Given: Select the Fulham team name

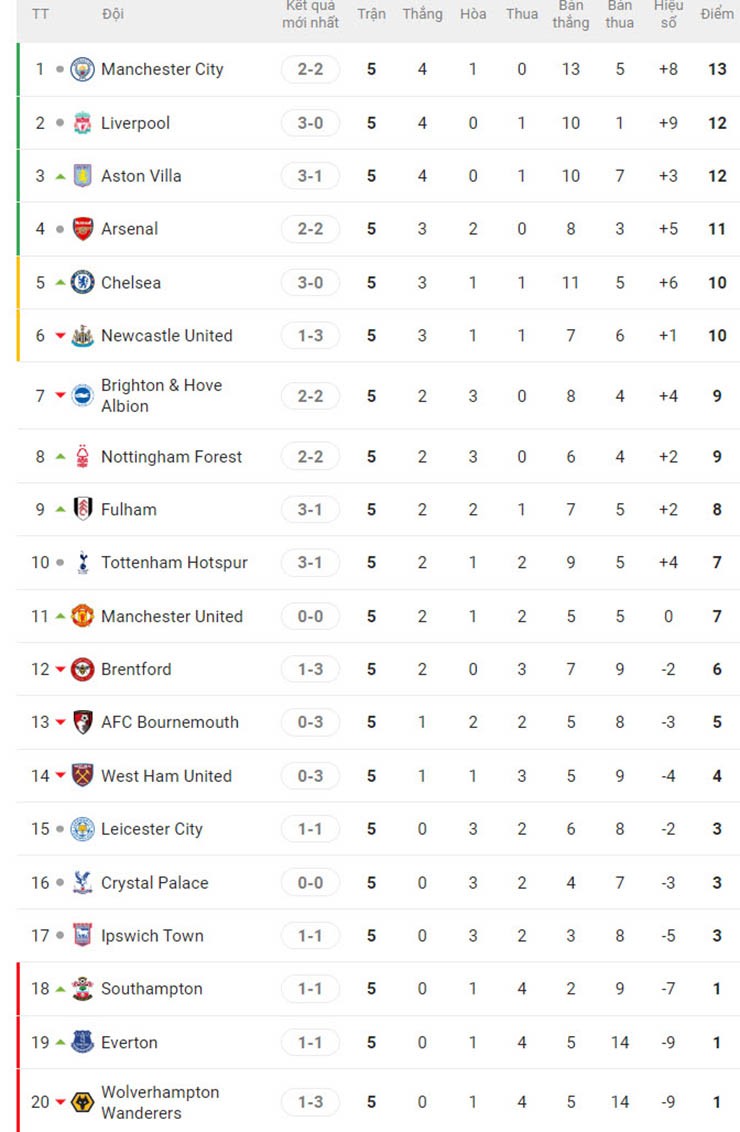Looking at the screenshot, I should 129,510.
